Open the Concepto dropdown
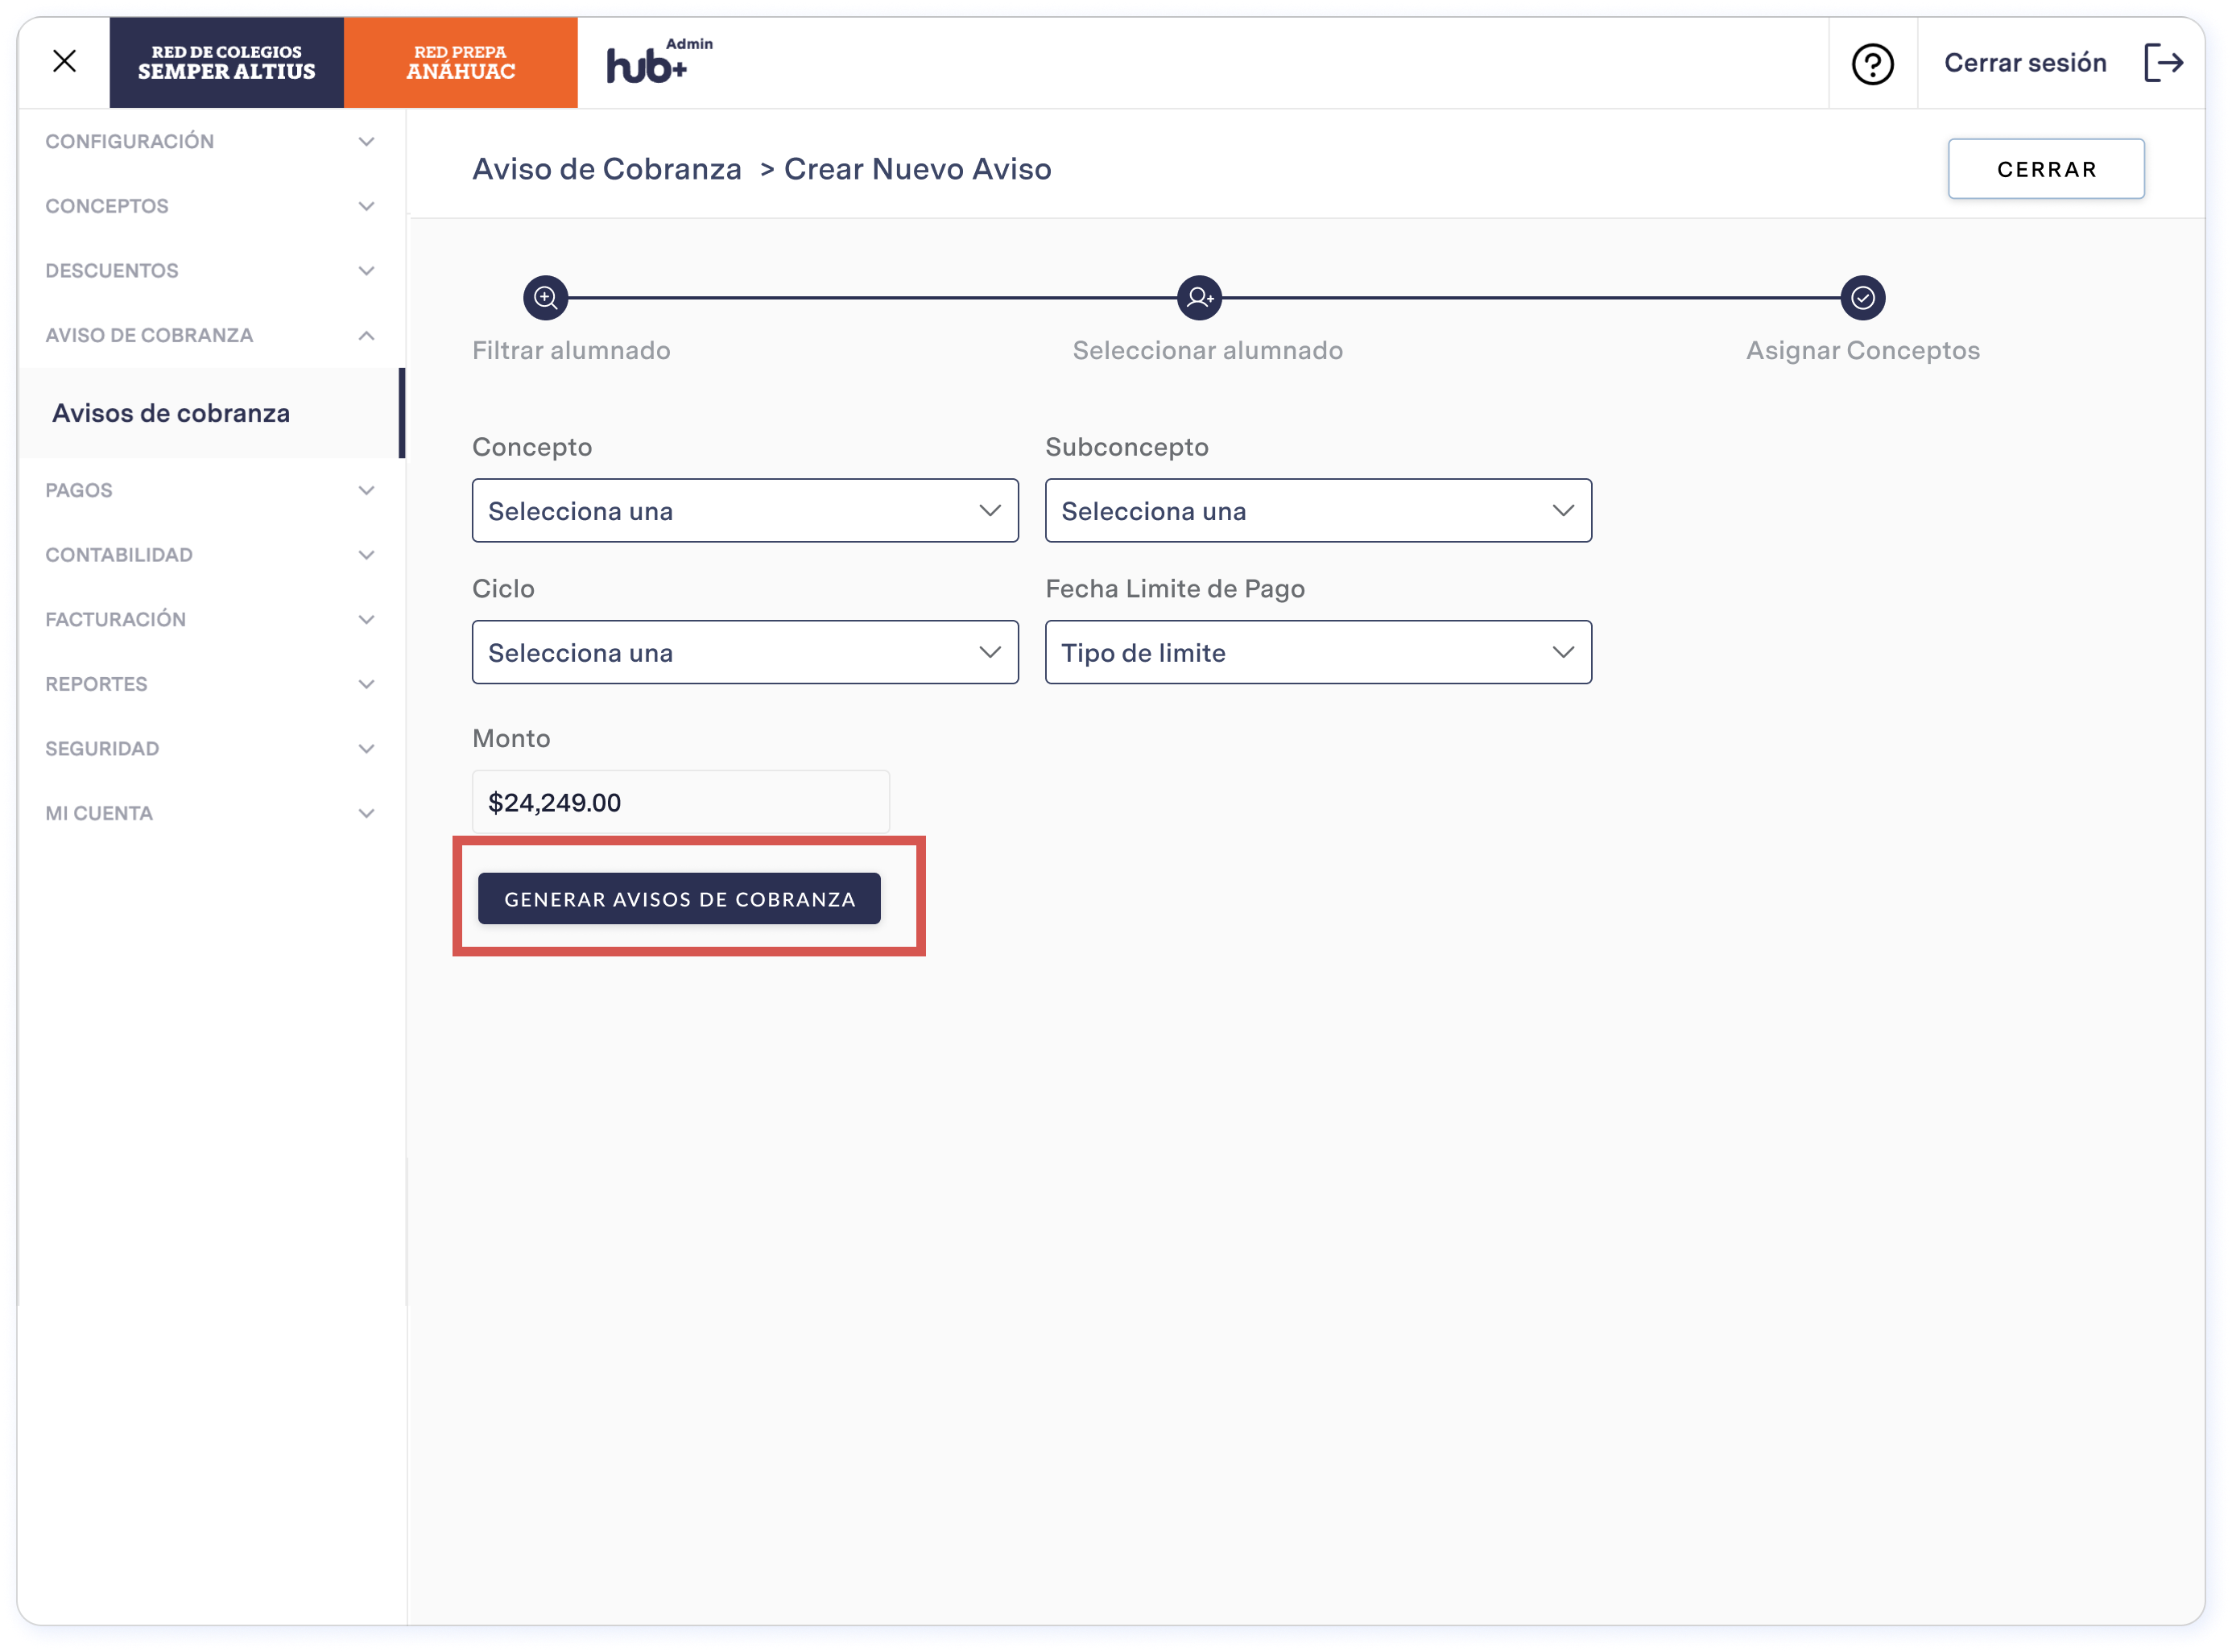 [x=745, y=511]
